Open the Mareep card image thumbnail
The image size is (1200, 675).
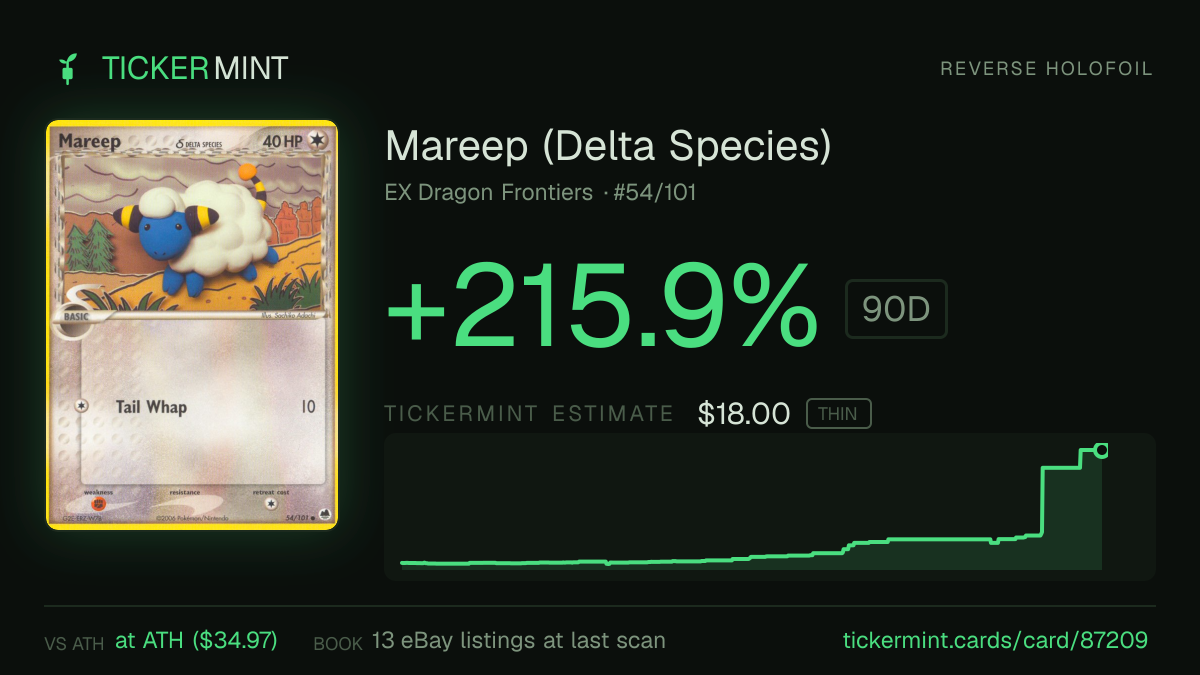[192, 325]
